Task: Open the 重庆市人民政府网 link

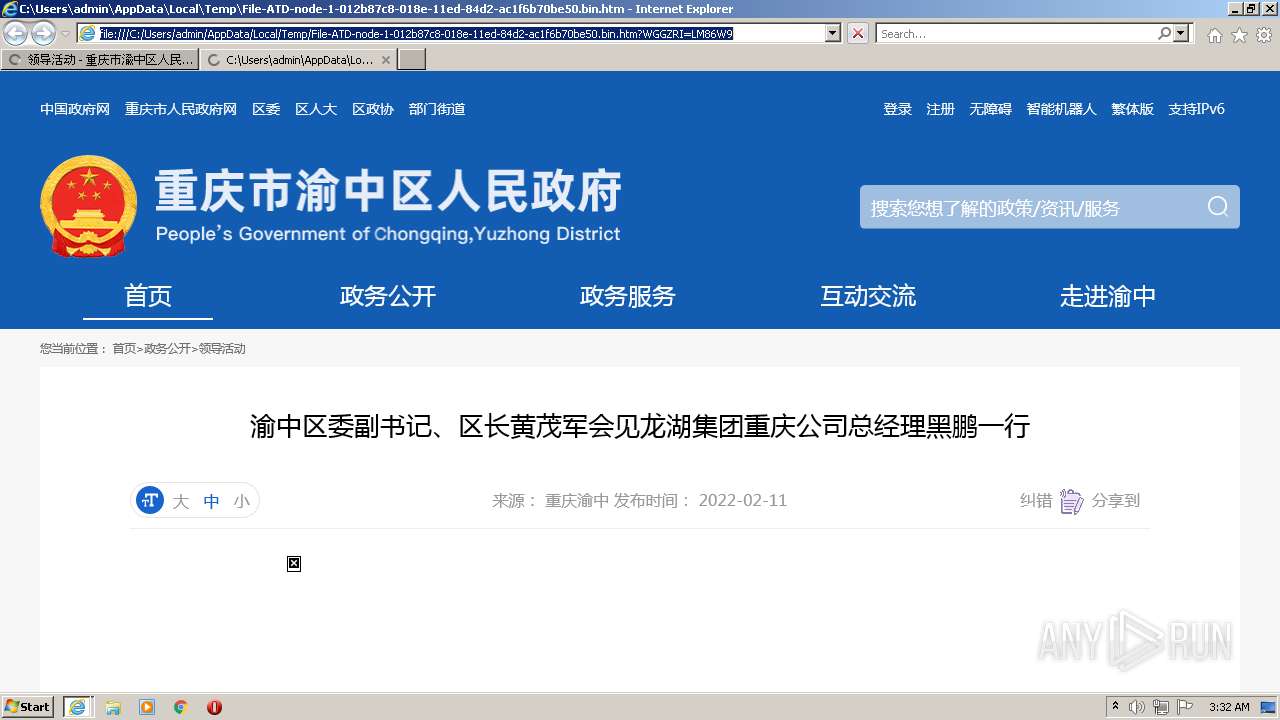Action: (x=181, y=109)
